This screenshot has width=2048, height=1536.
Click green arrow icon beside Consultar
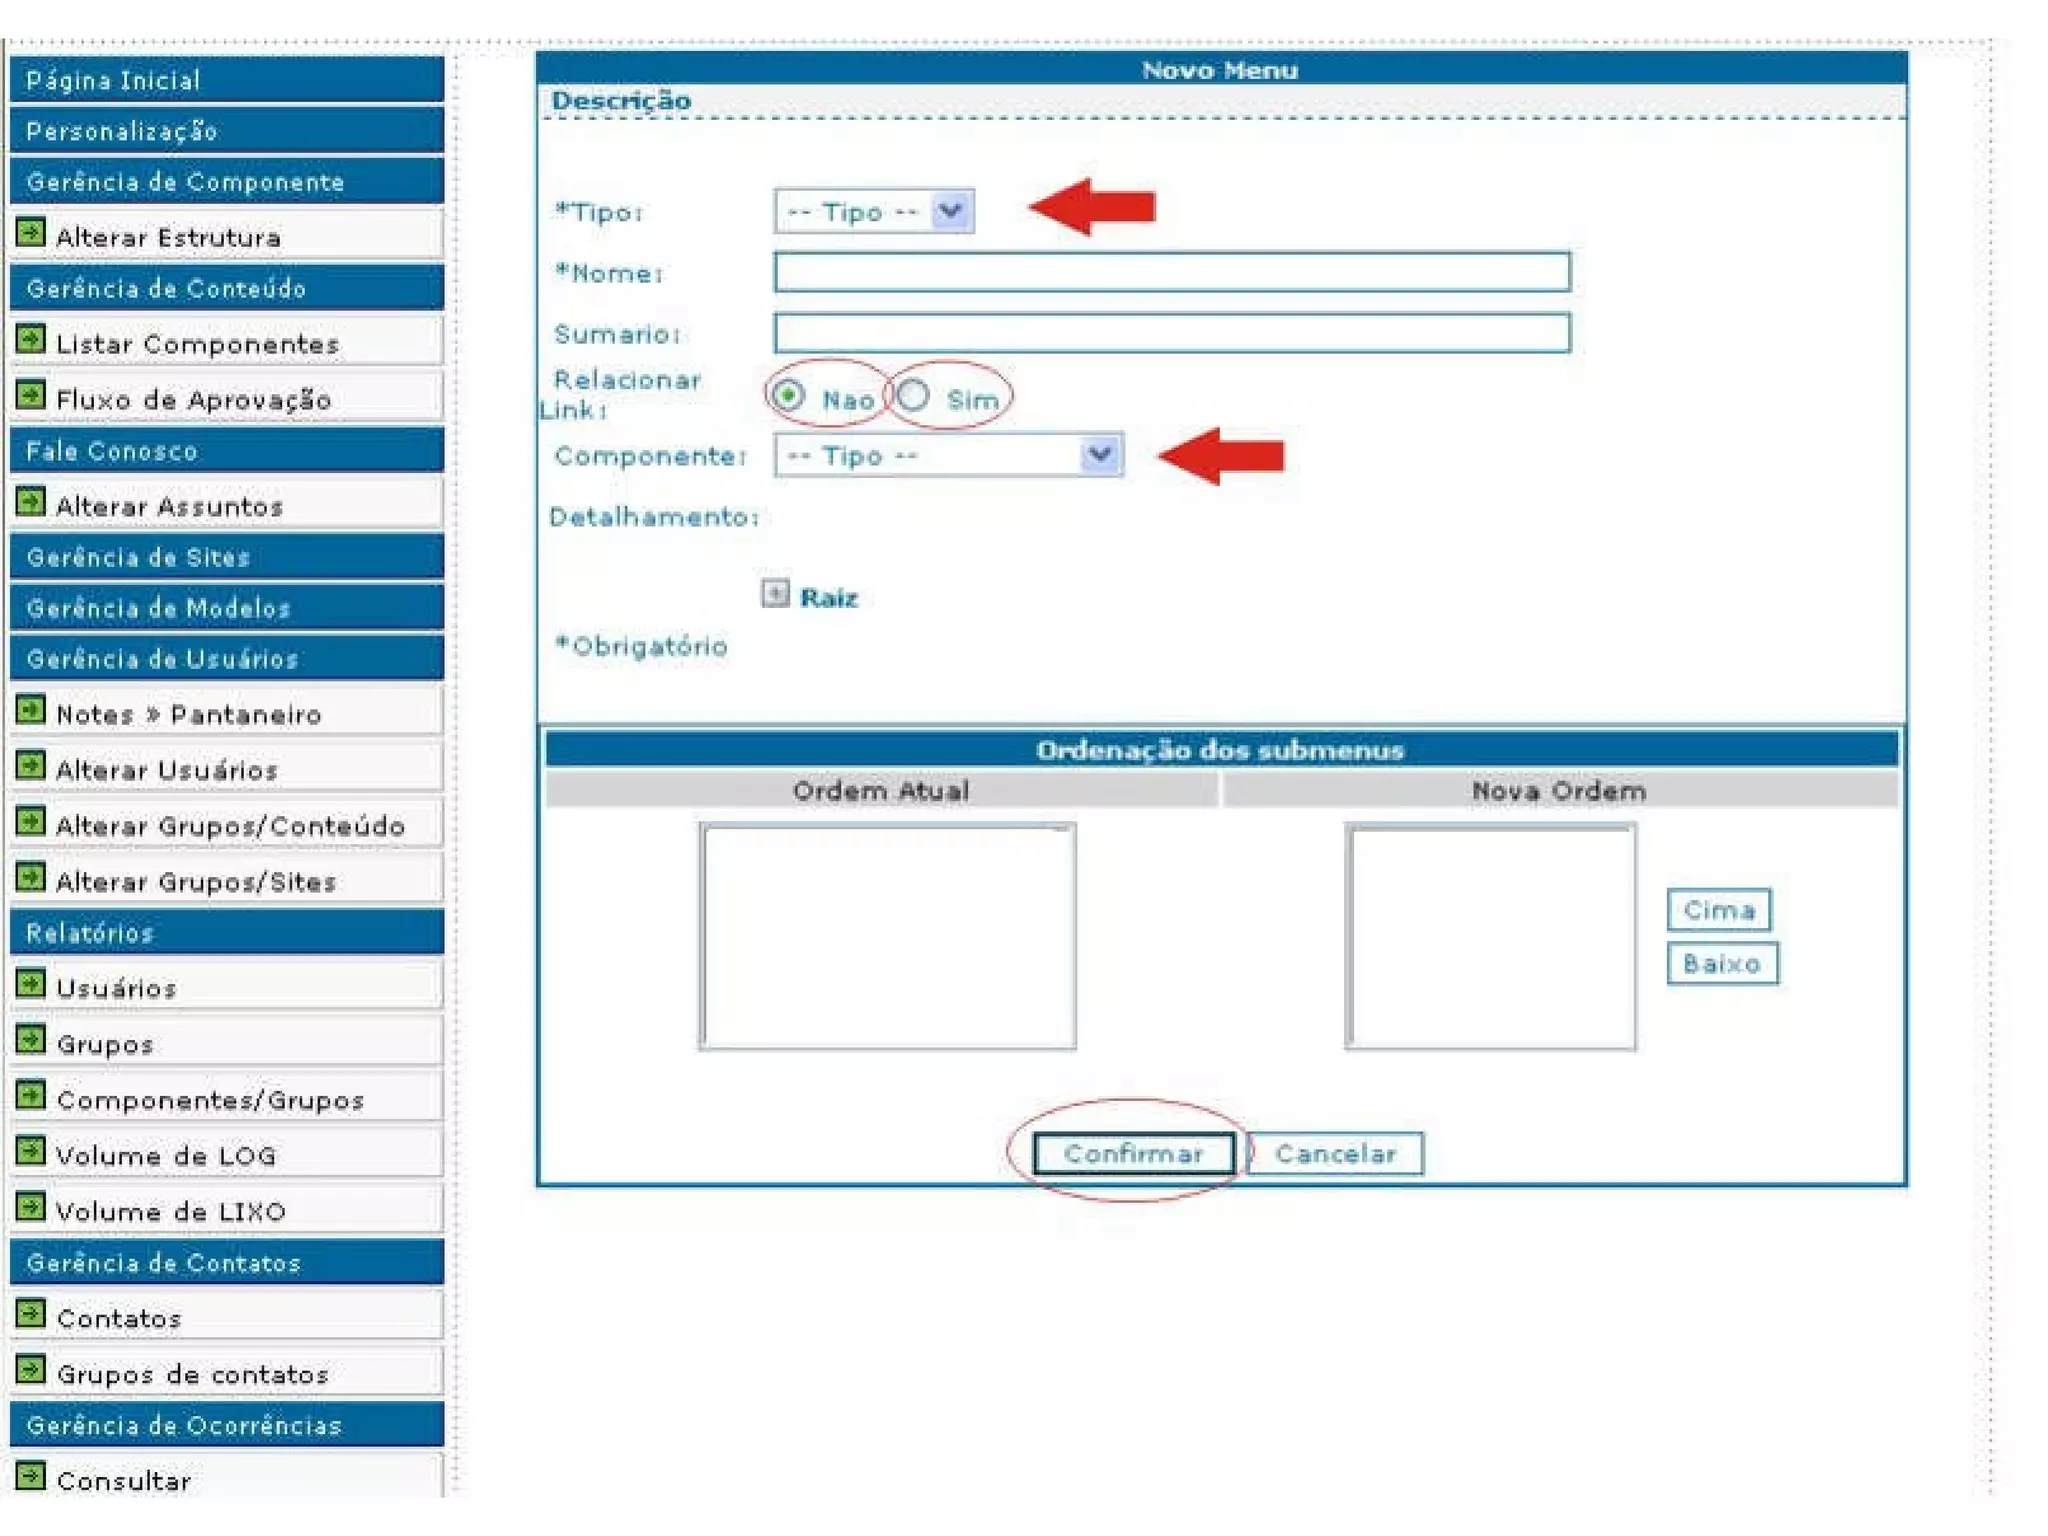[31, 1476]
